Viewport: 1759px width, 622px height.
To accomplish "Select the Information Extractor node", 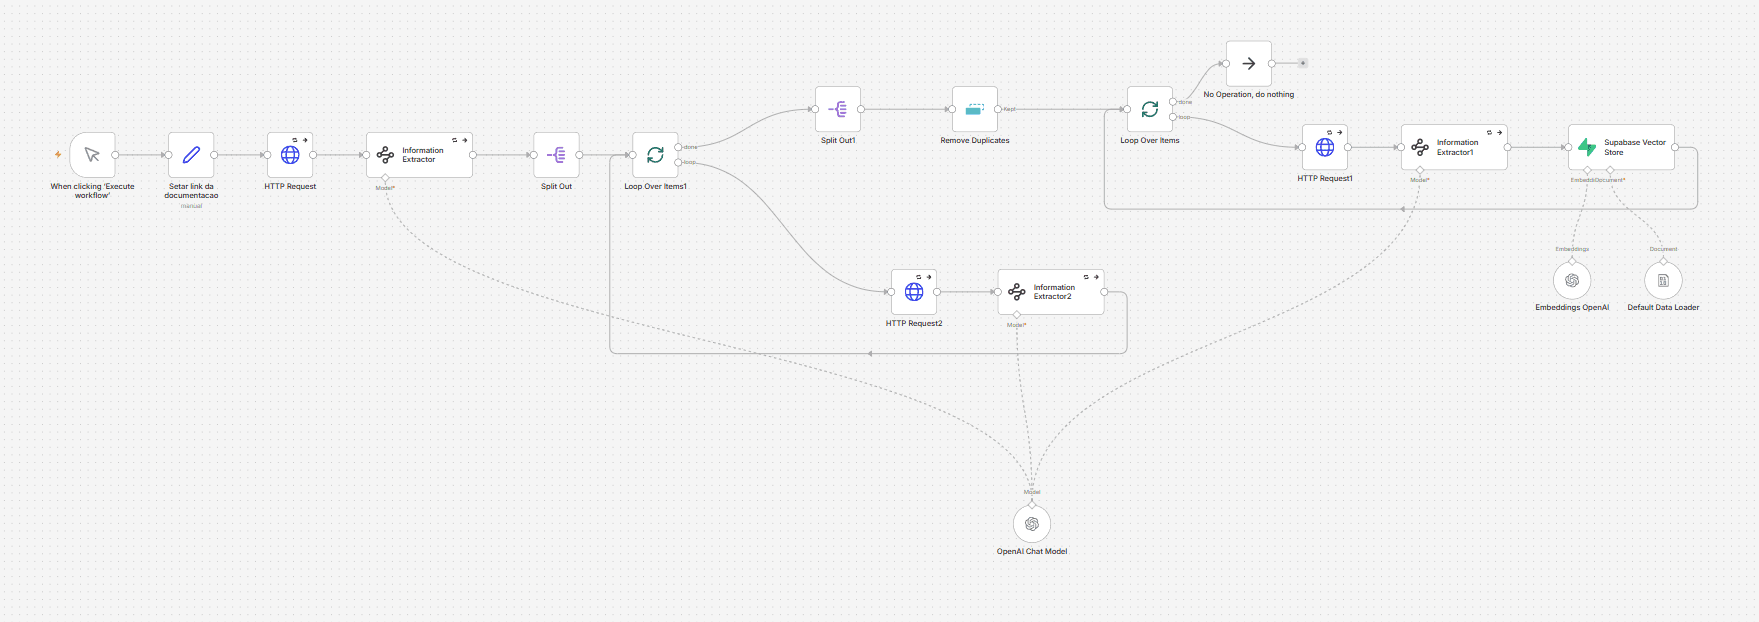I will (x=419, y=155).
